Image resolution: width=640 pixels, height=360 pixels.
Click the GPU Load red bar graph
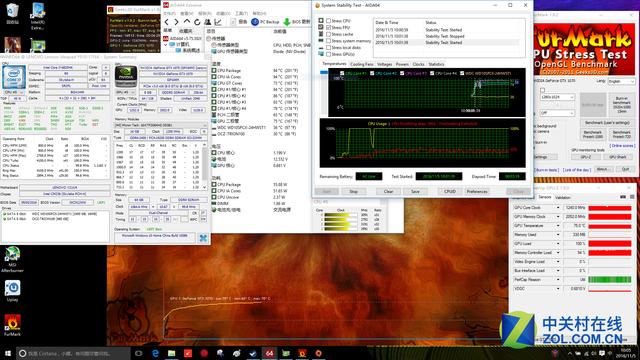click(x=610, y=244)
